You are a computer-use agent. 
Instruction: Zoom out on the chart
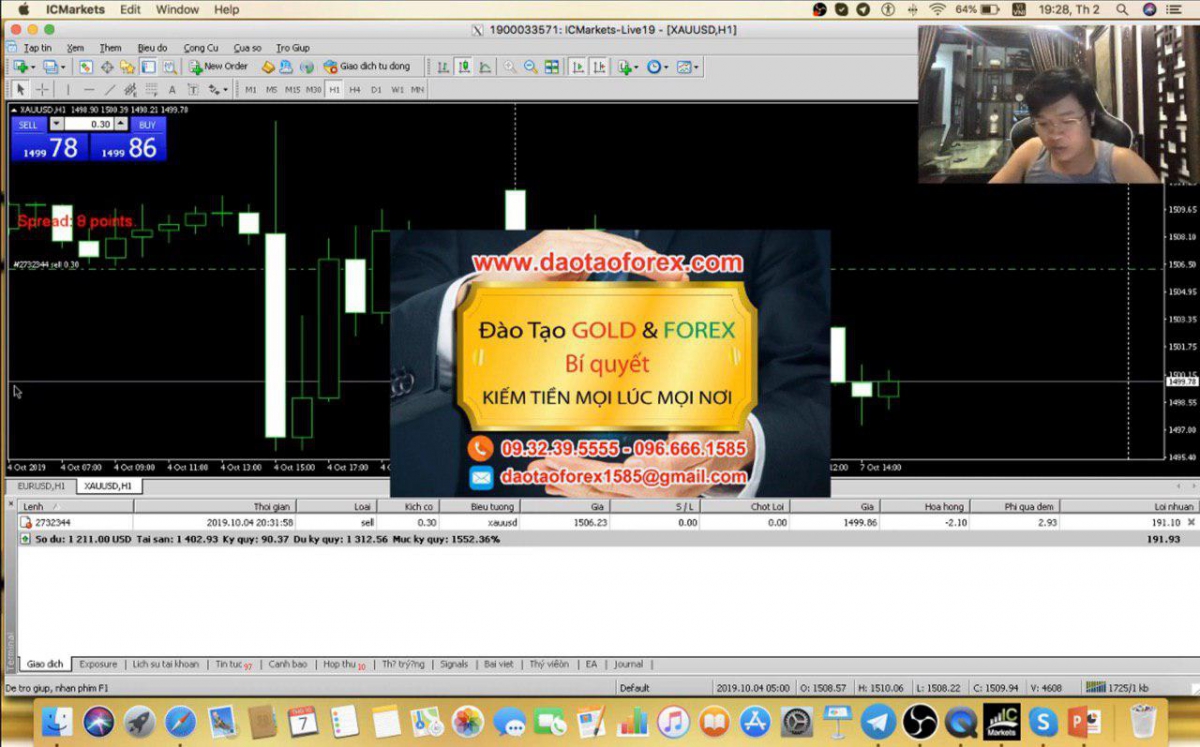coord(531,67)
